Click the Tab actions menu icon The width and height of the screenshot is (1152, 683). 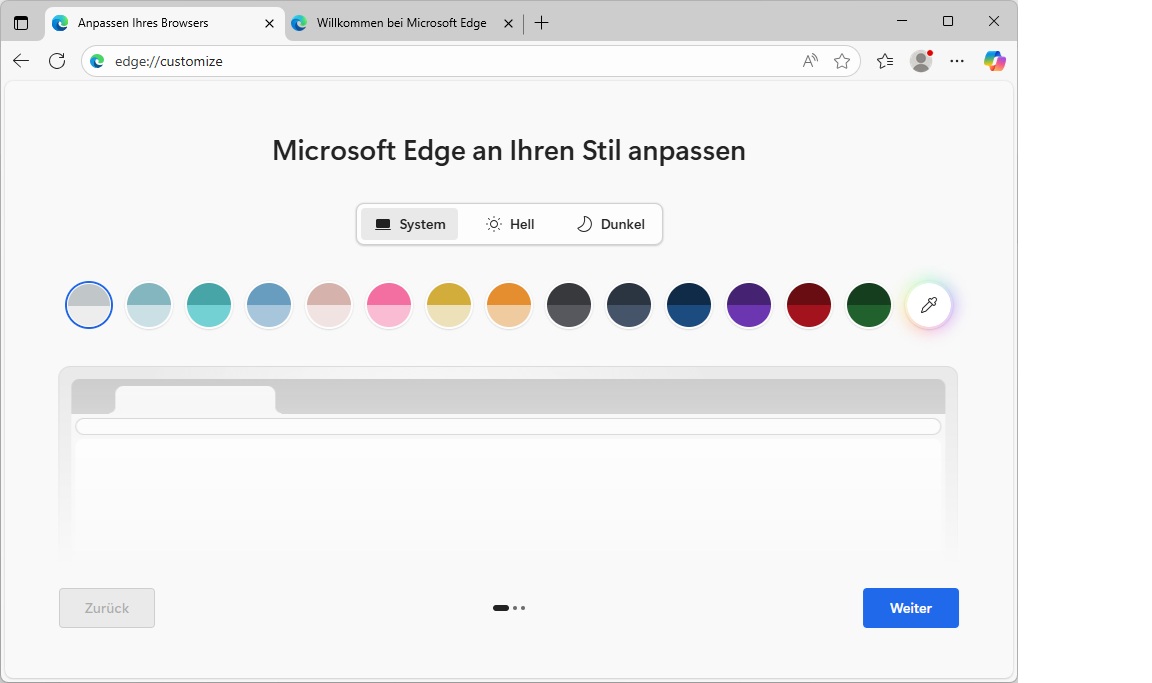[x=21, y=23]
